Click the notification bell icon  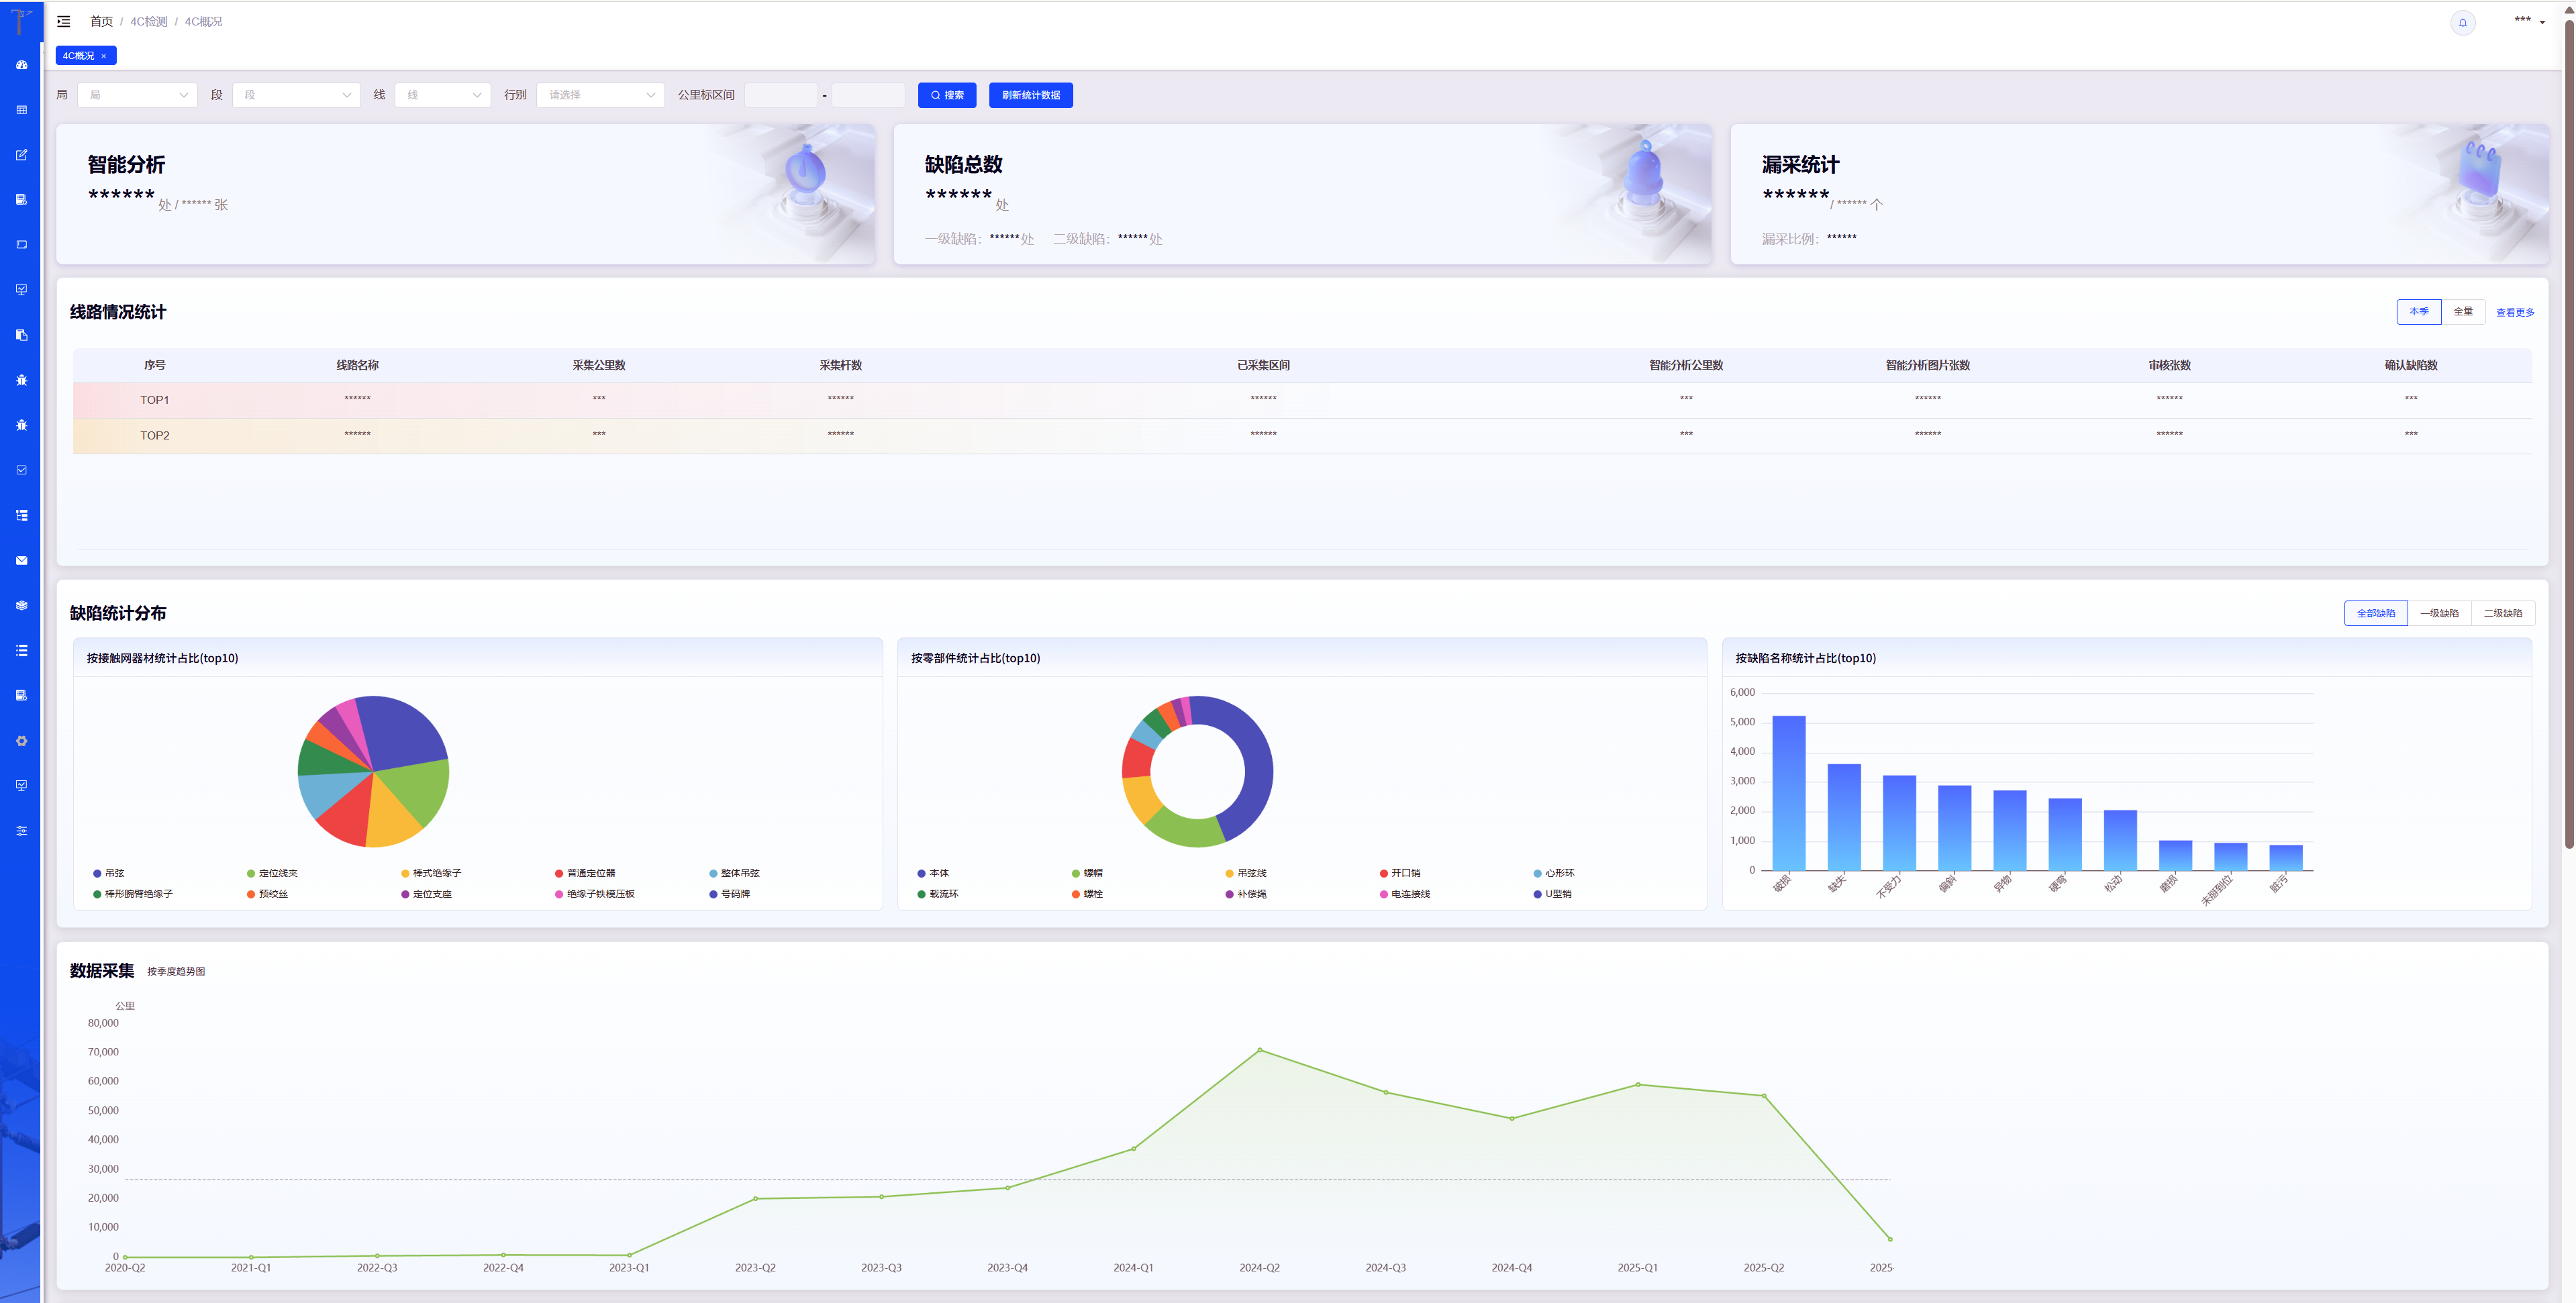(2462, 22)
